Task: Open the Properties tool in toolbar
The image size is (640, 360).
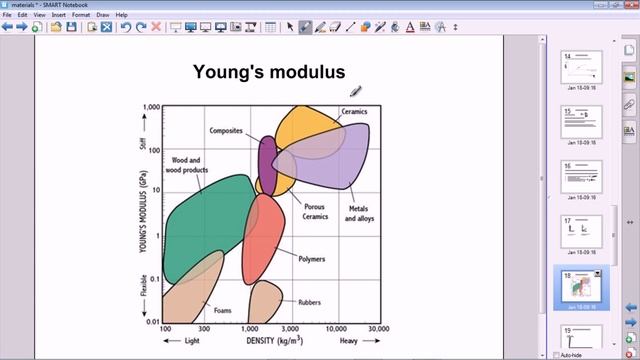Action: tap(425, 27)
